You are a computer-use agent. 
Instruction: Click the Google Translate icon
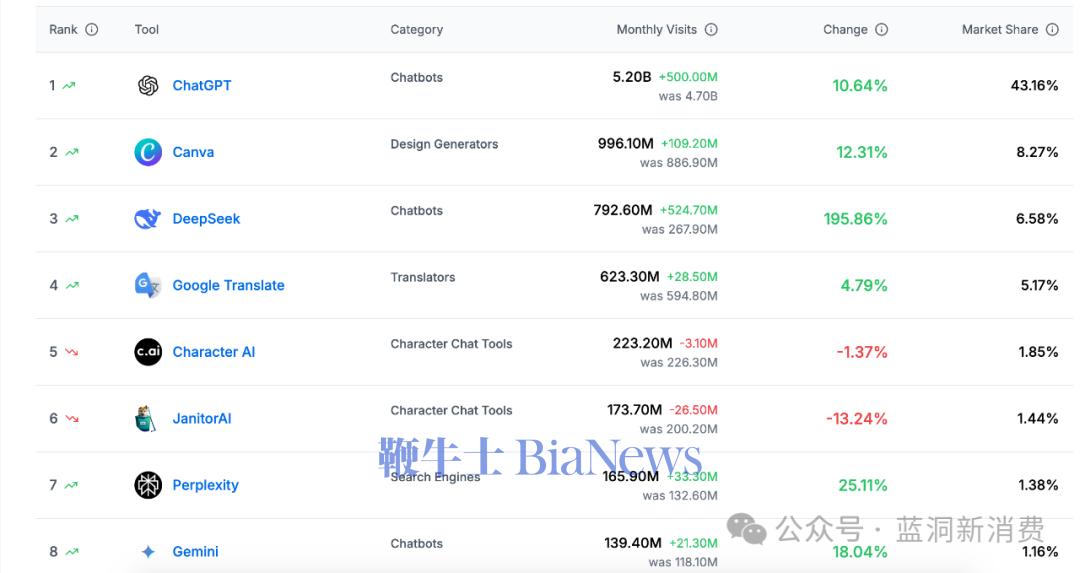tap(148, 285)
